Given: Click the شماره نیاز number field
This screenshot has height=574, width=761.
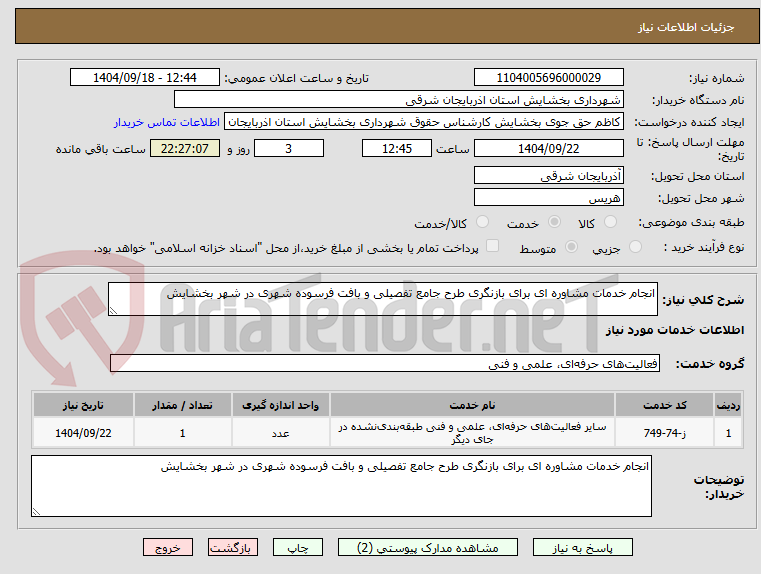Looking at the screenshot, I should 548,78.
